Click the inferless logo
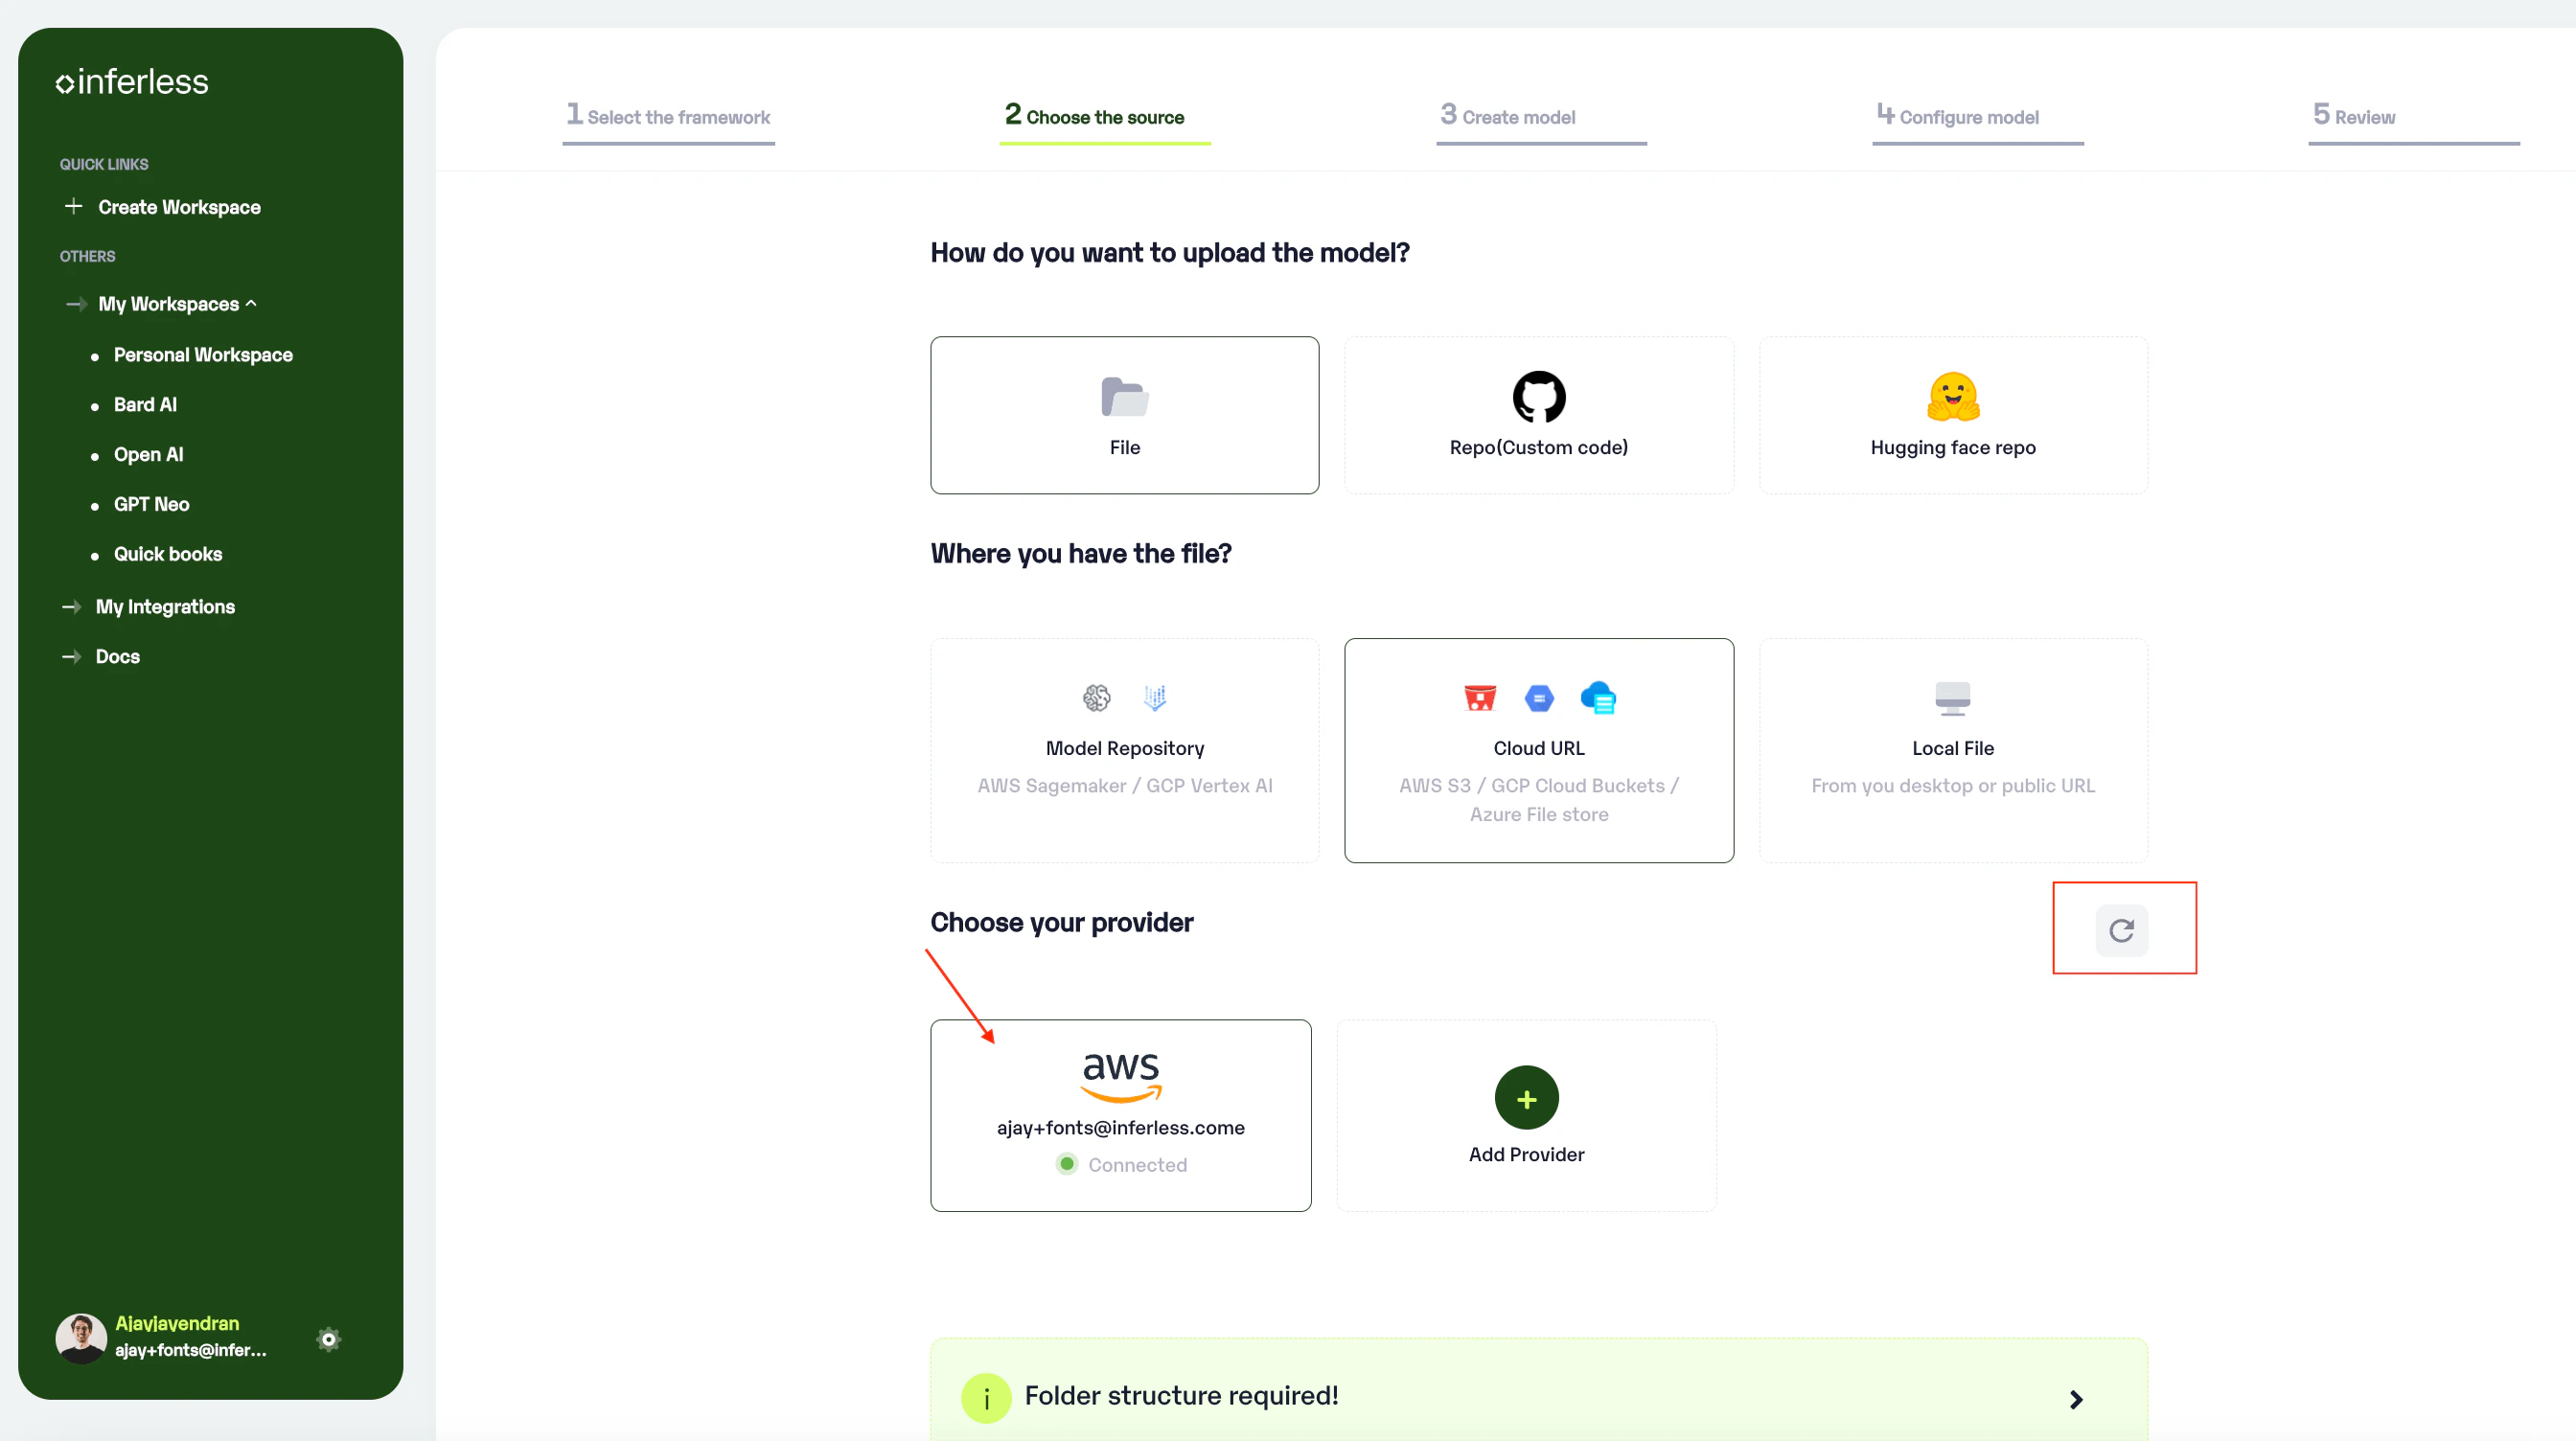The height and width of the screenshot is (1441, 2576). [x=132, y=81]
